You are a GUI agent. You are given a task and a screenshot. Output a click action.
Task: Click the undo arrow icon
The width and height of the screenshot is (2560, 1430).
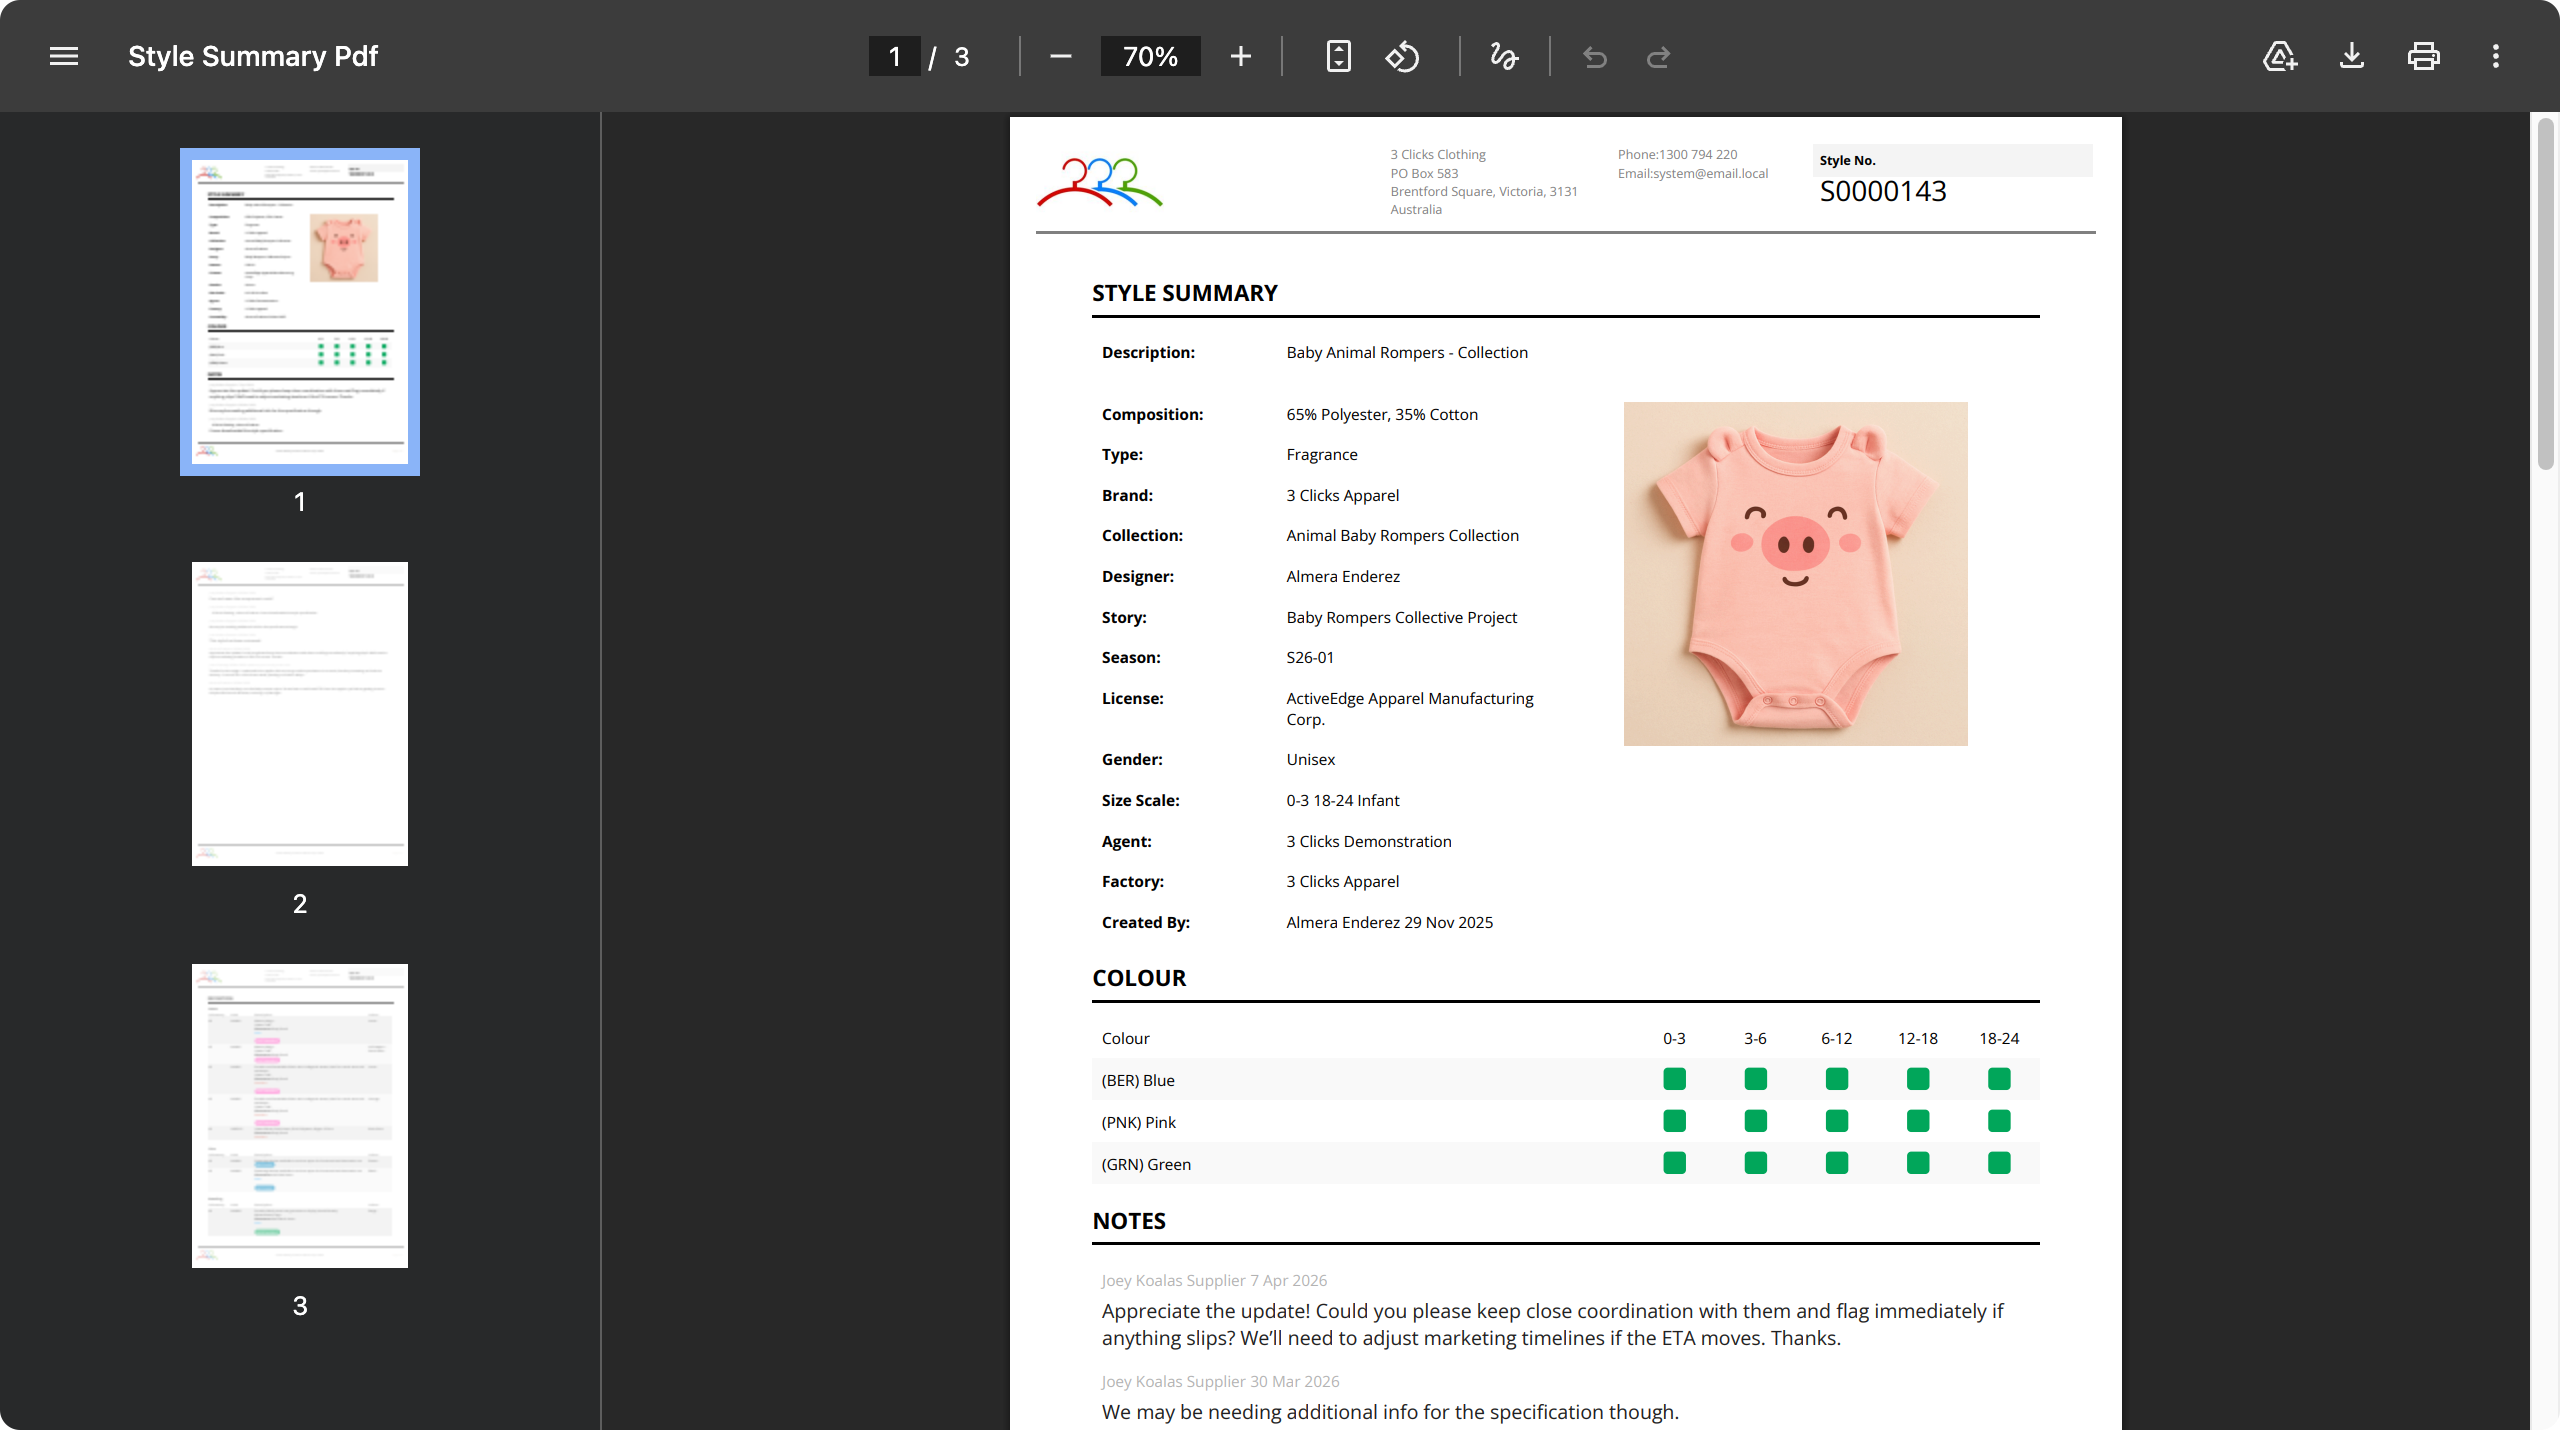click(1595, 57)
